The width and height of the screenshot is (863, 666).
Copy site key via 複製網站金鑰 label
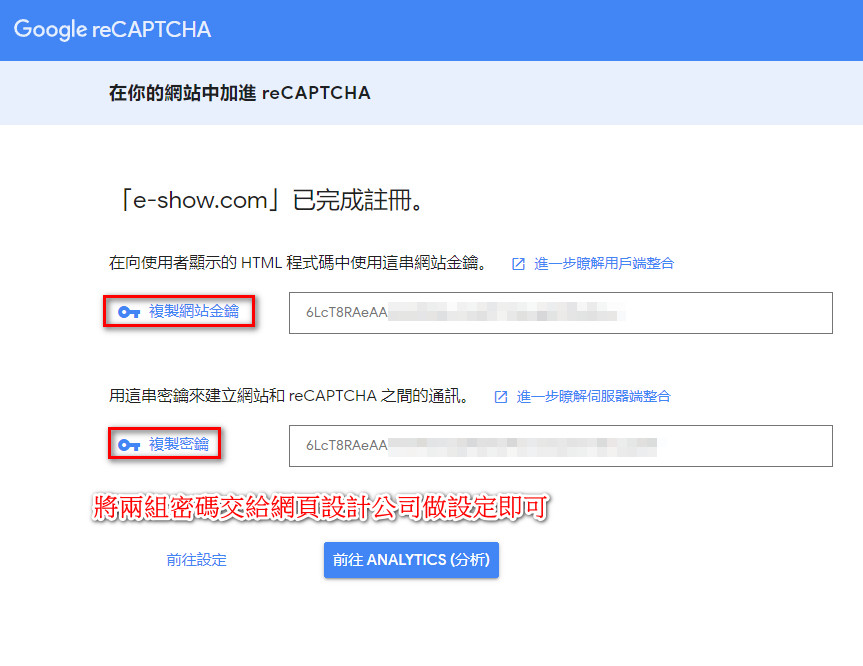pyautogui.click(x=194, y=312)
